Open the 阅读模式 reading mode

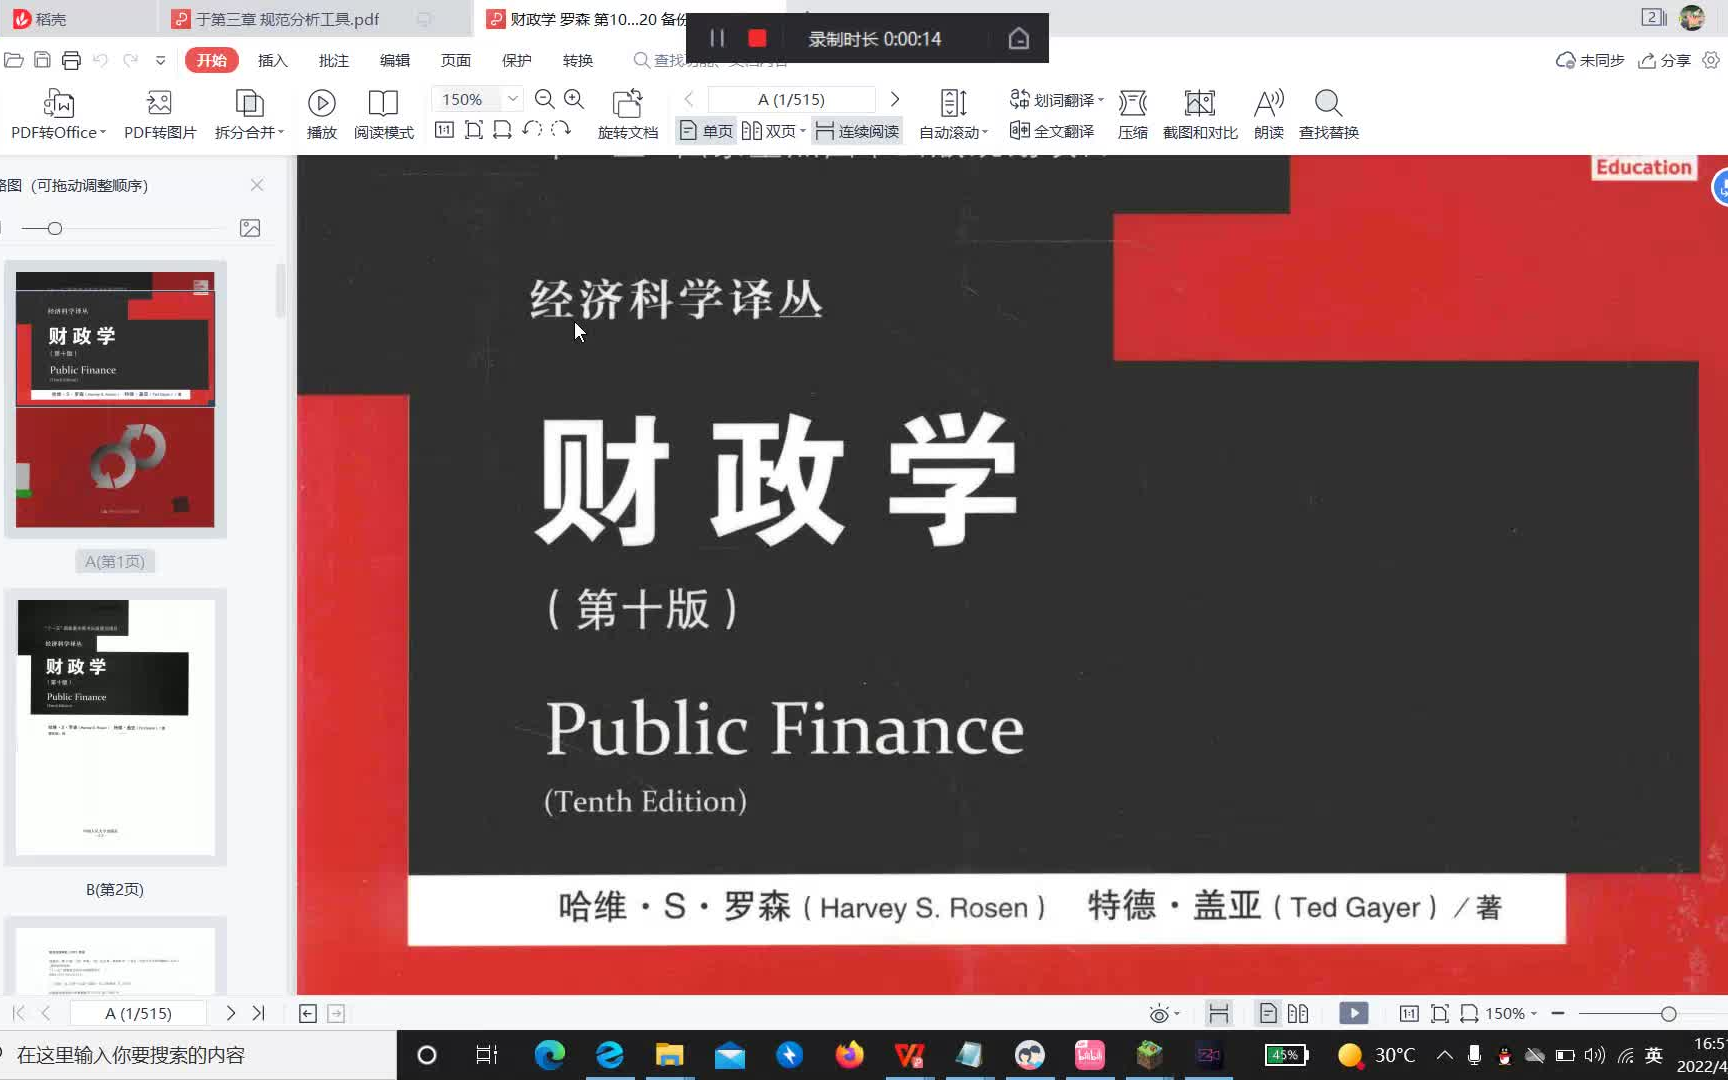pyautogui.click(x=384, y=112)
